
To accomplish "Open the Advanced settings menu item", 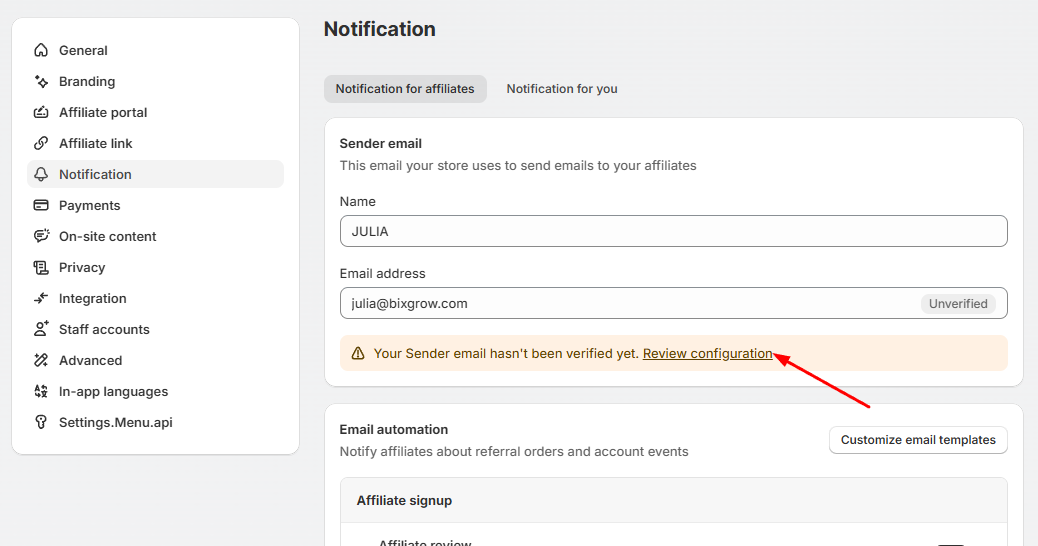I will point(90,360).
